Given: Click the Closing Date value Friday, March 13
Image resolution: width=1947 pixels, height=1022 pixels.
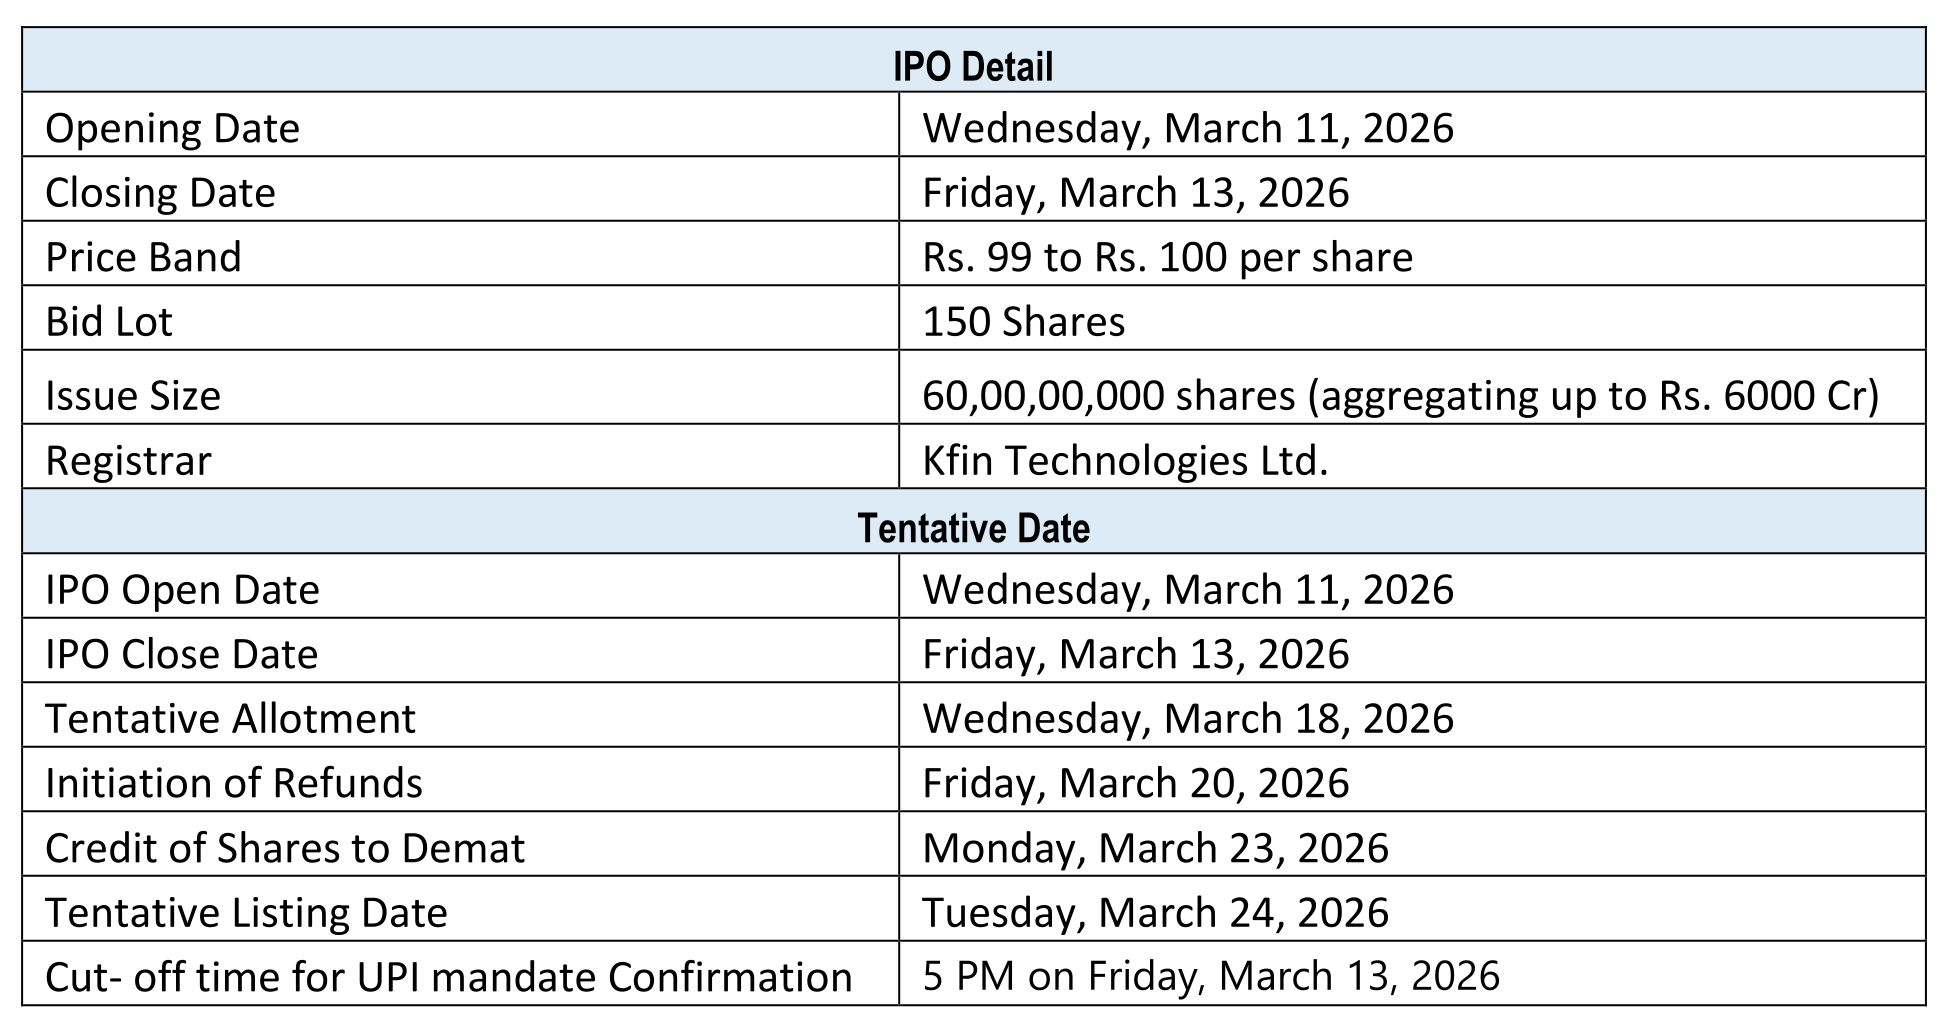Looking at the screenshot, I should [x=1135, y=193].
